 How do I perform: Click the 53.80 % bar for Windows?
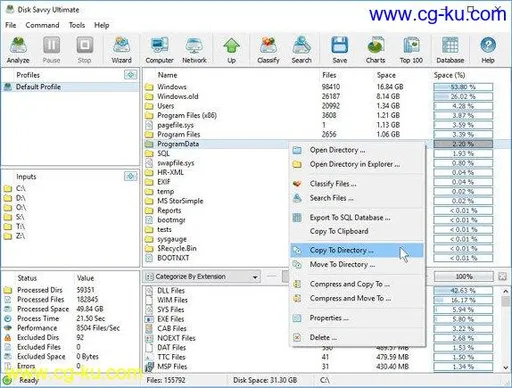point(463,87)
